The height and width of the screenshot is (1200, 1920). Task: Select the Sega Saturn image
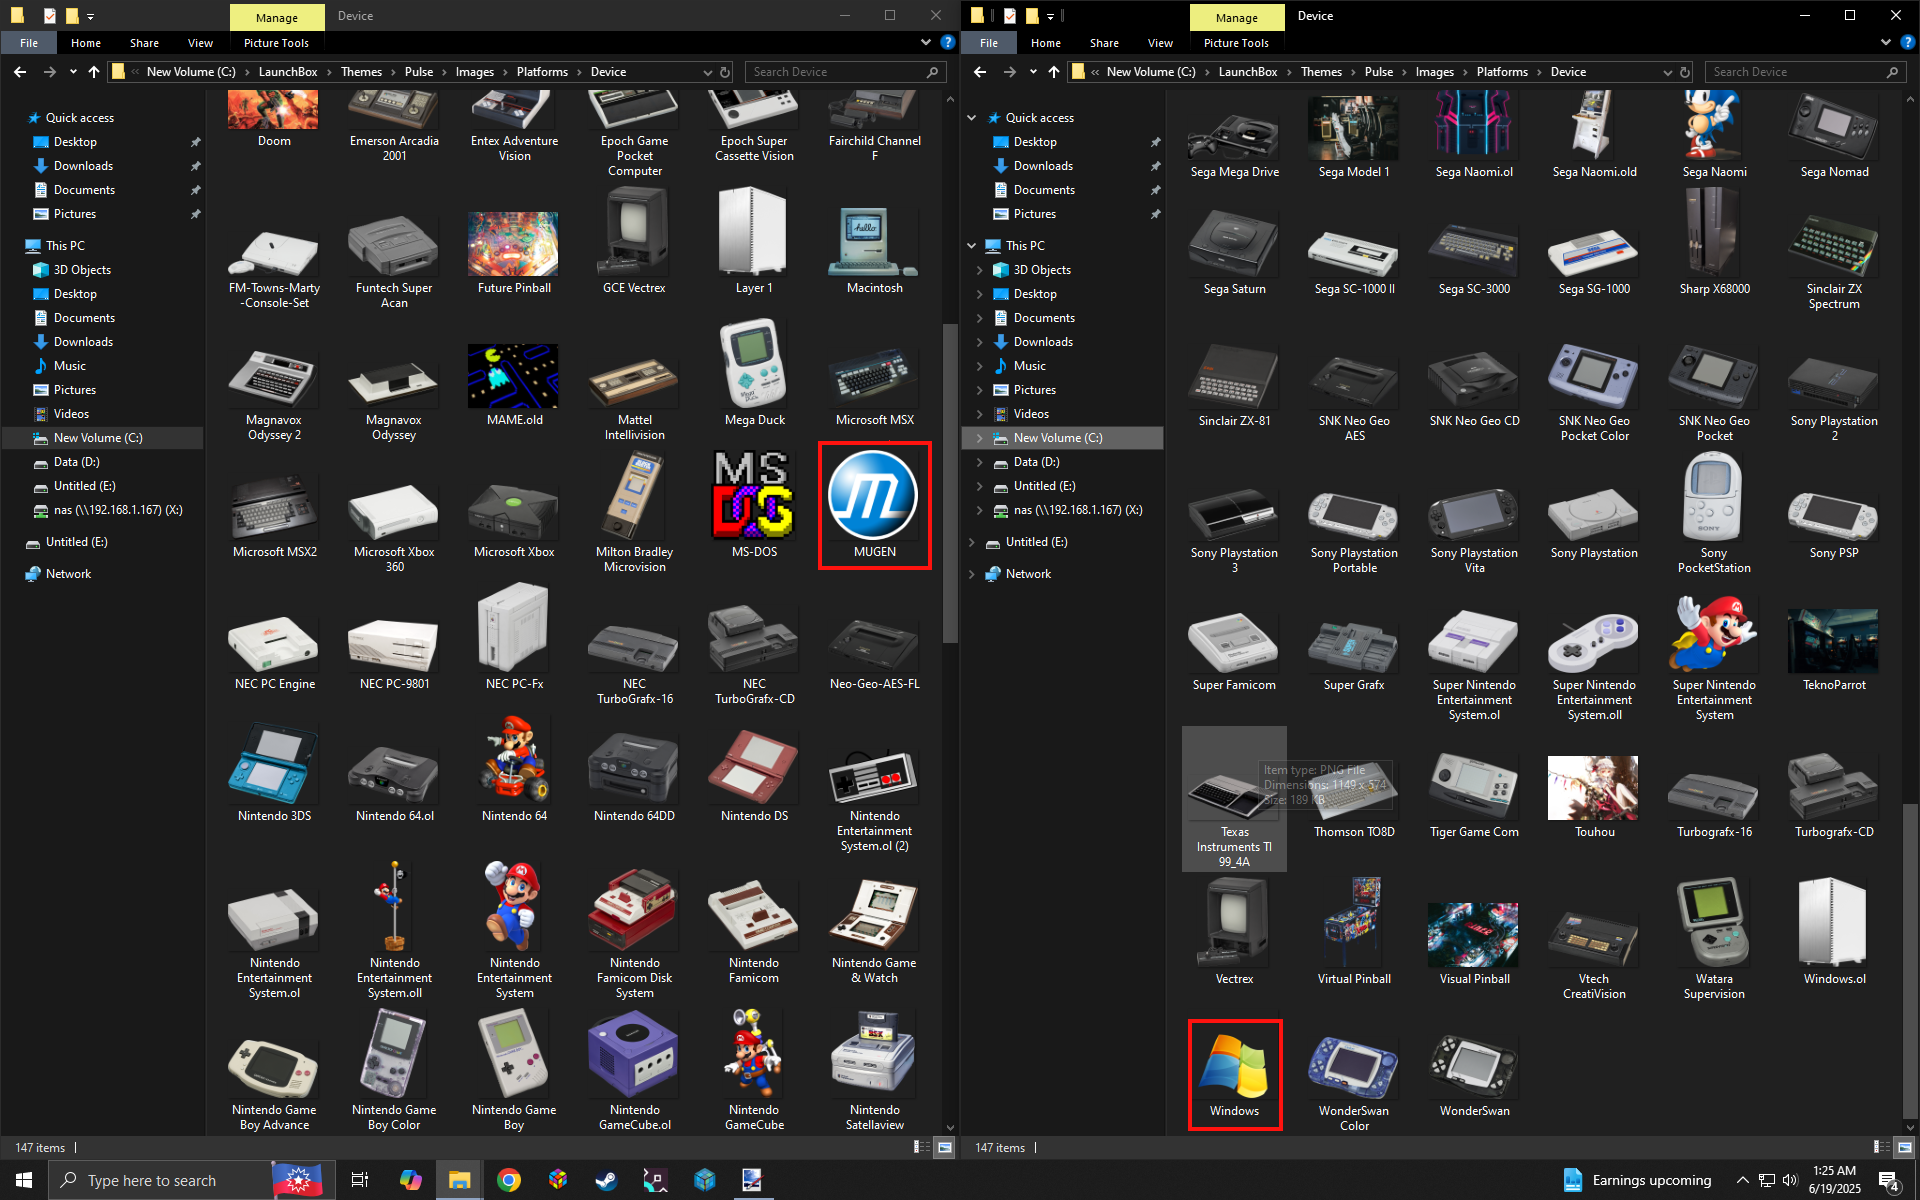pos(1234,252)
